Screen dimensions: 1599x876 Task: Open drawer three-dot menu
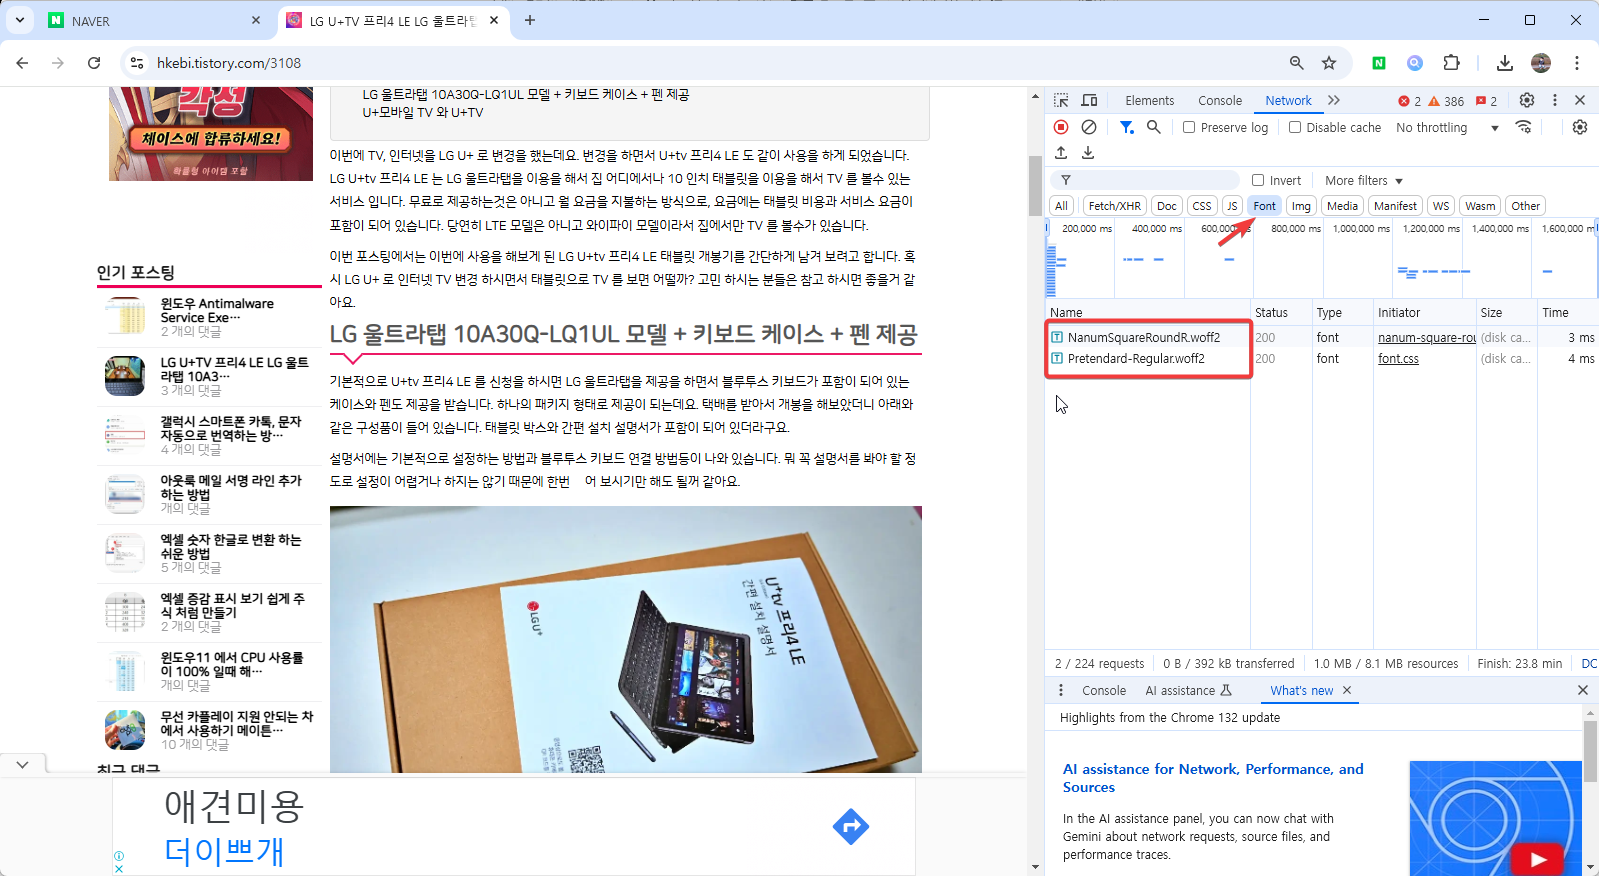coord(1061,690)
